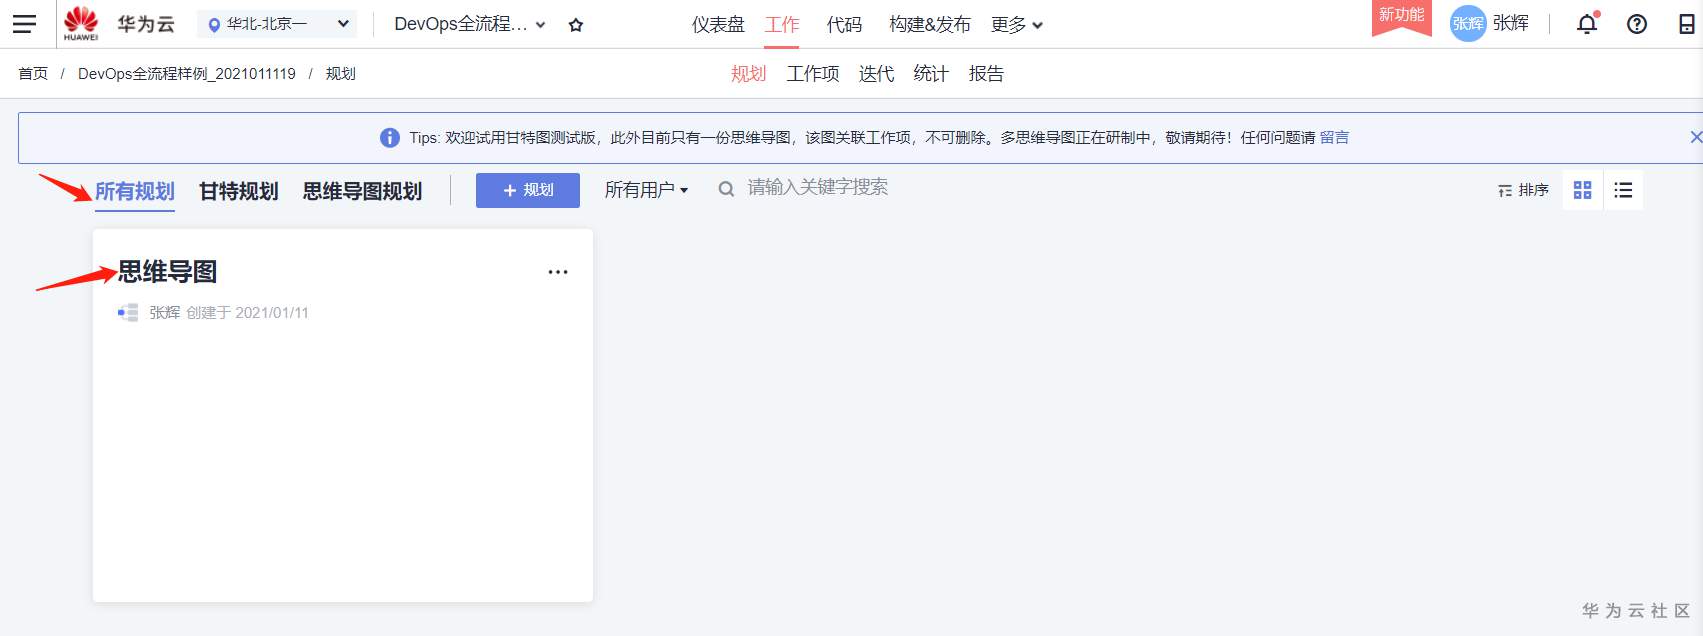Select the 甘特规划 tab
This screenshot has height=636, width=1703.
pyautogui.click(x=239, y=191)
